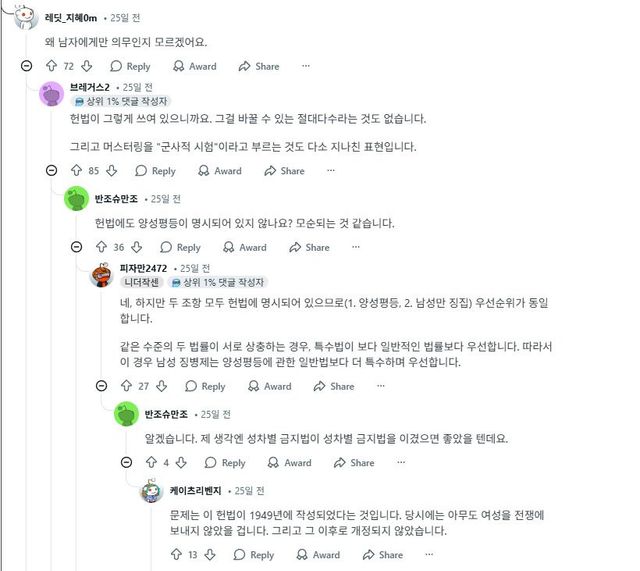The width and height of the screenshot is (640, 571).
Task: Upvote the comment with 4 votes
Action: (151, 463)
